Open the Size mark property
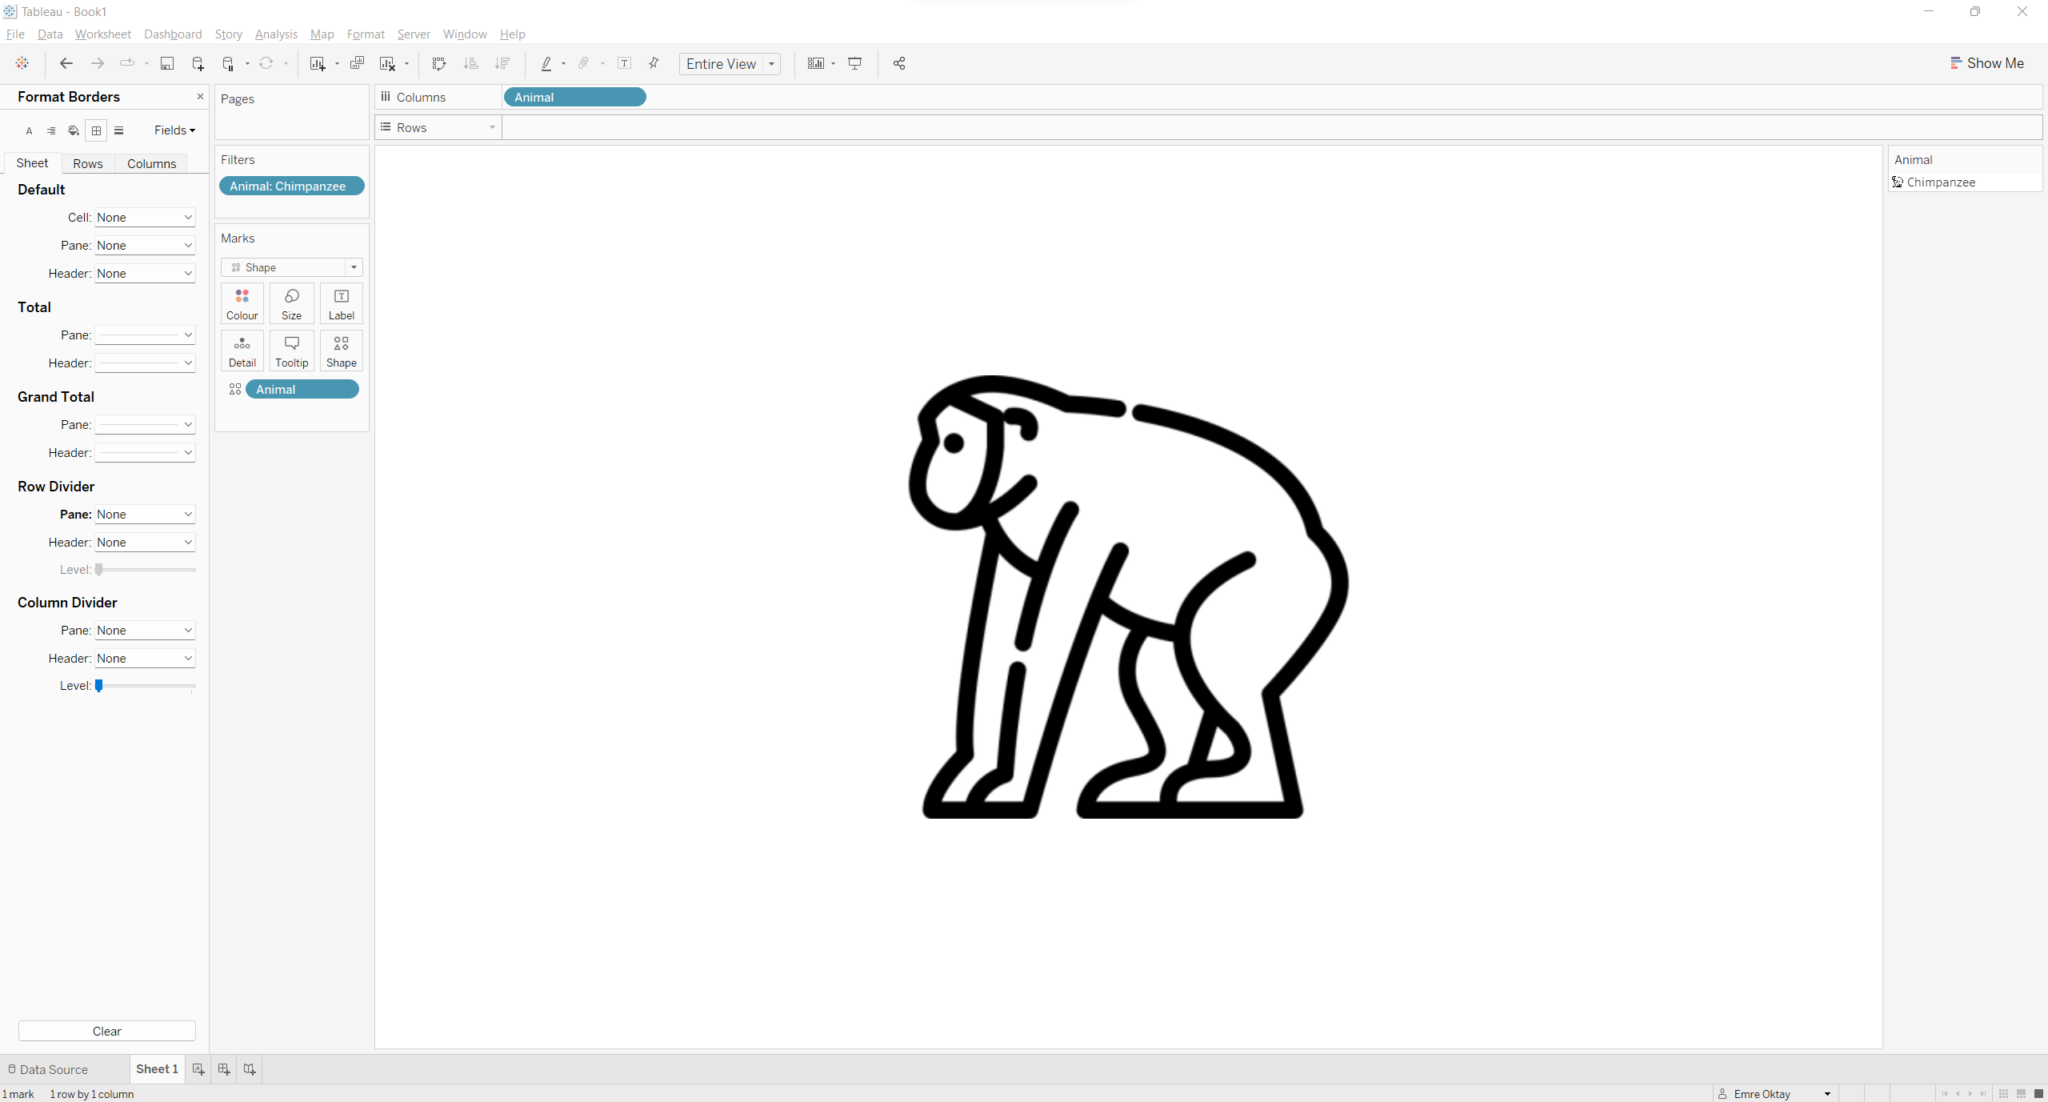Viewport: 2048px width, 1102px height. [291, 302]
